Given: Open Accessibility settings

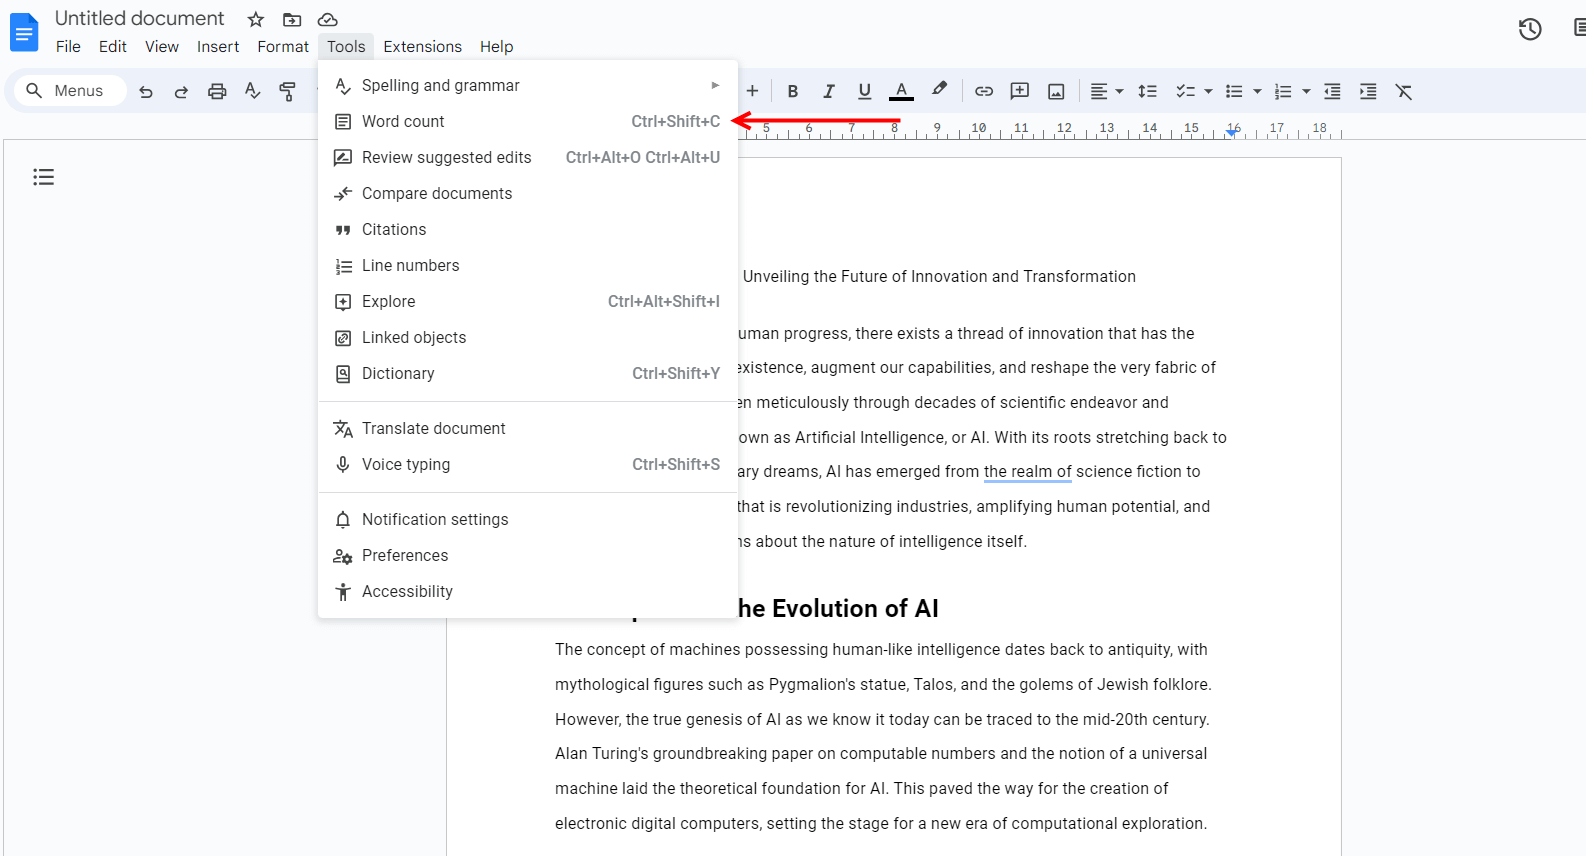Looking at the screenshot, I should pyautogui.click(x=528, y=591).
